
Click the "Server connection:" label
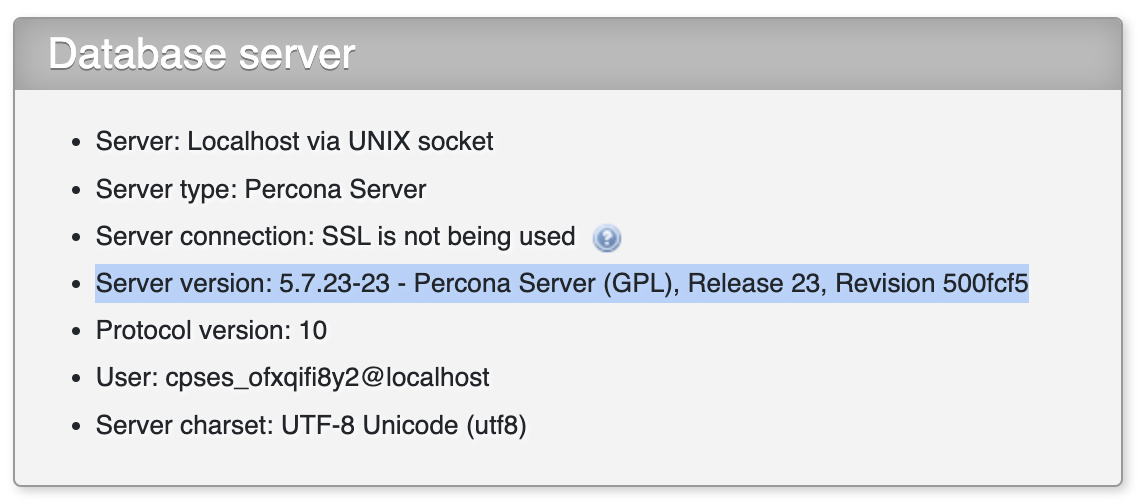205,237
